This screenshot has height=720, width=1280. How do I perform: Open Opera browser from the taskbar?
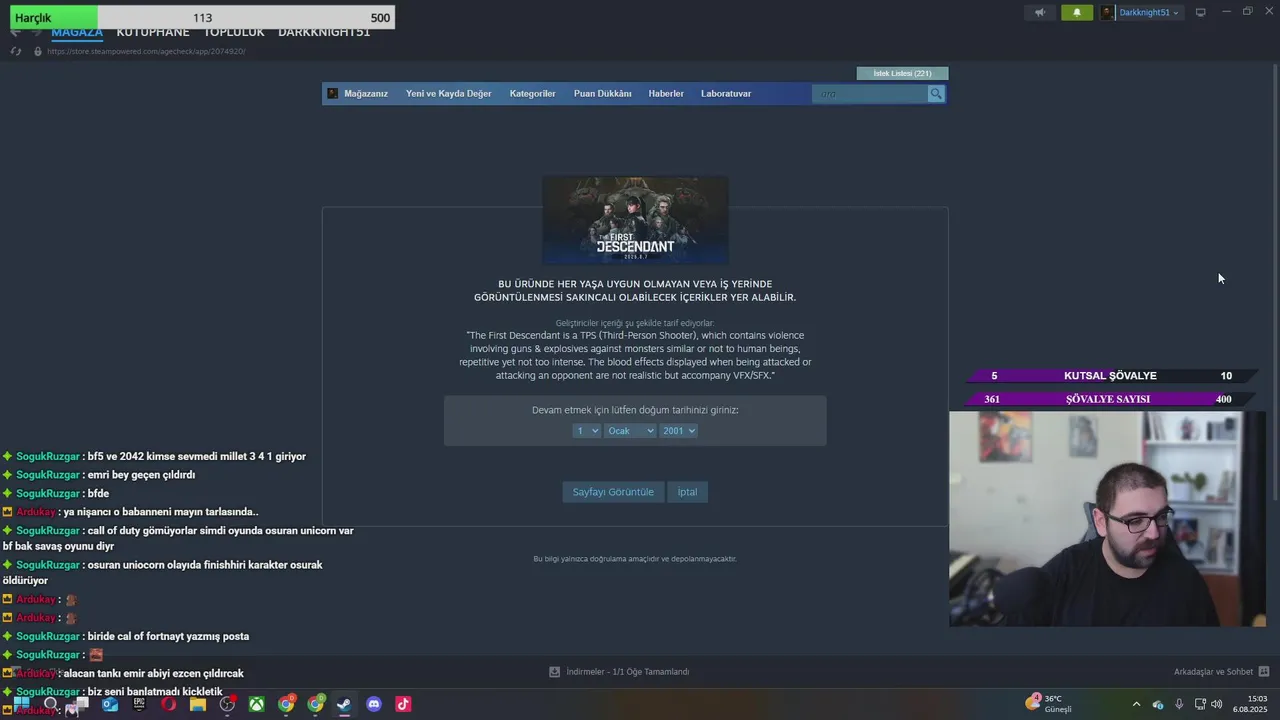pyautogui.click(x=169, y=704)
